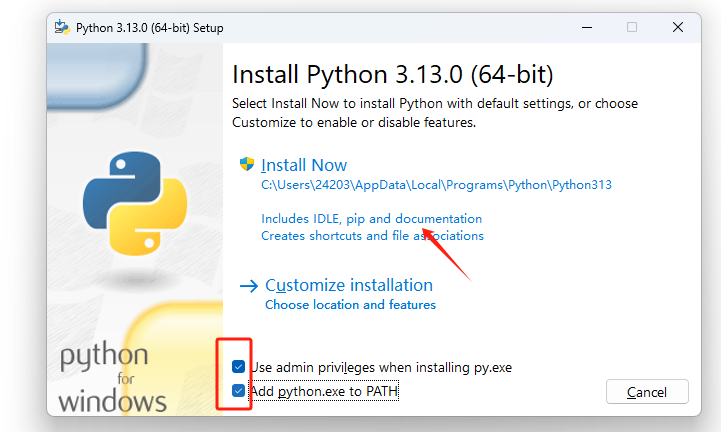721x432 pixels.
Task: Uncheck Use admin privileges when installing py.exe
Action: point(238,367)
